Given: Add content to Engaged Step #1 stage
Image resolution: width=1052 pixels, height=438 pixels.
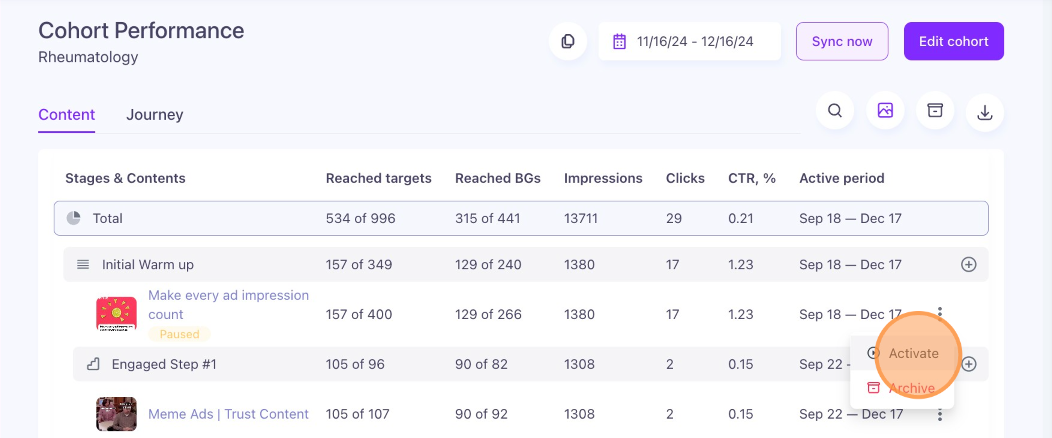Looking at the screenshot, I should 969,364.
